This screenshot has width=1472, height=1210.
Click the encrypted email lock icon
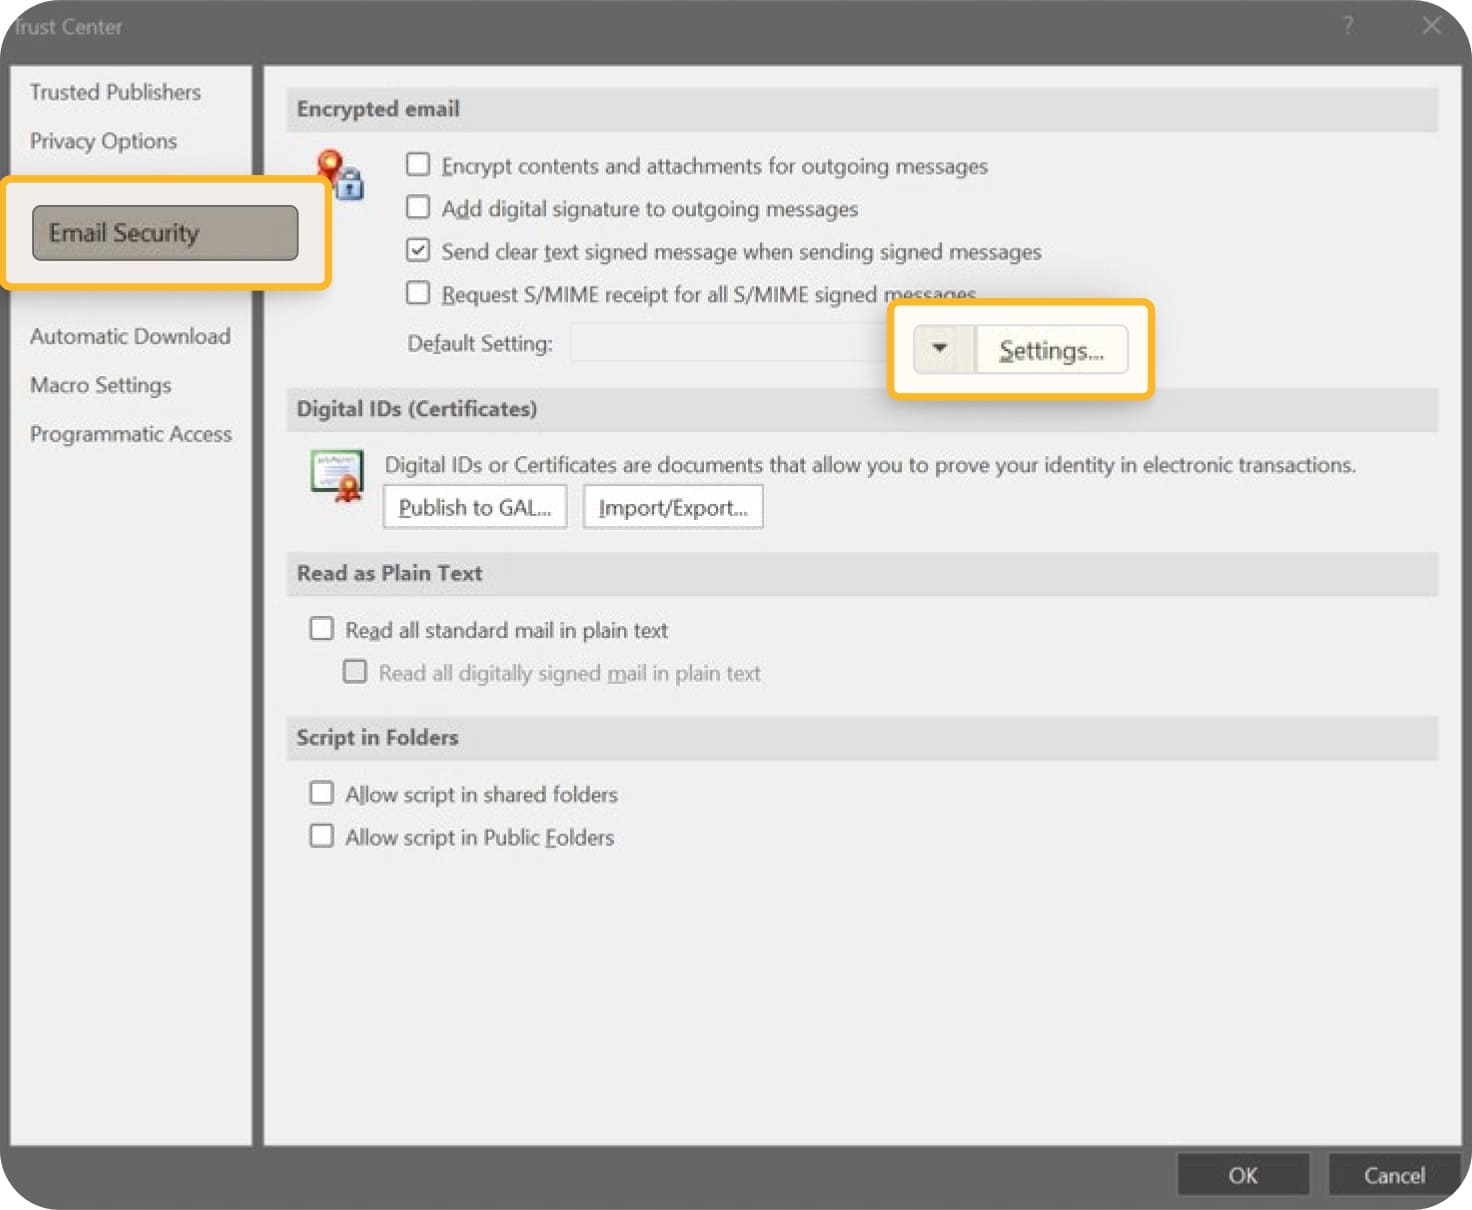click(336, 180)
